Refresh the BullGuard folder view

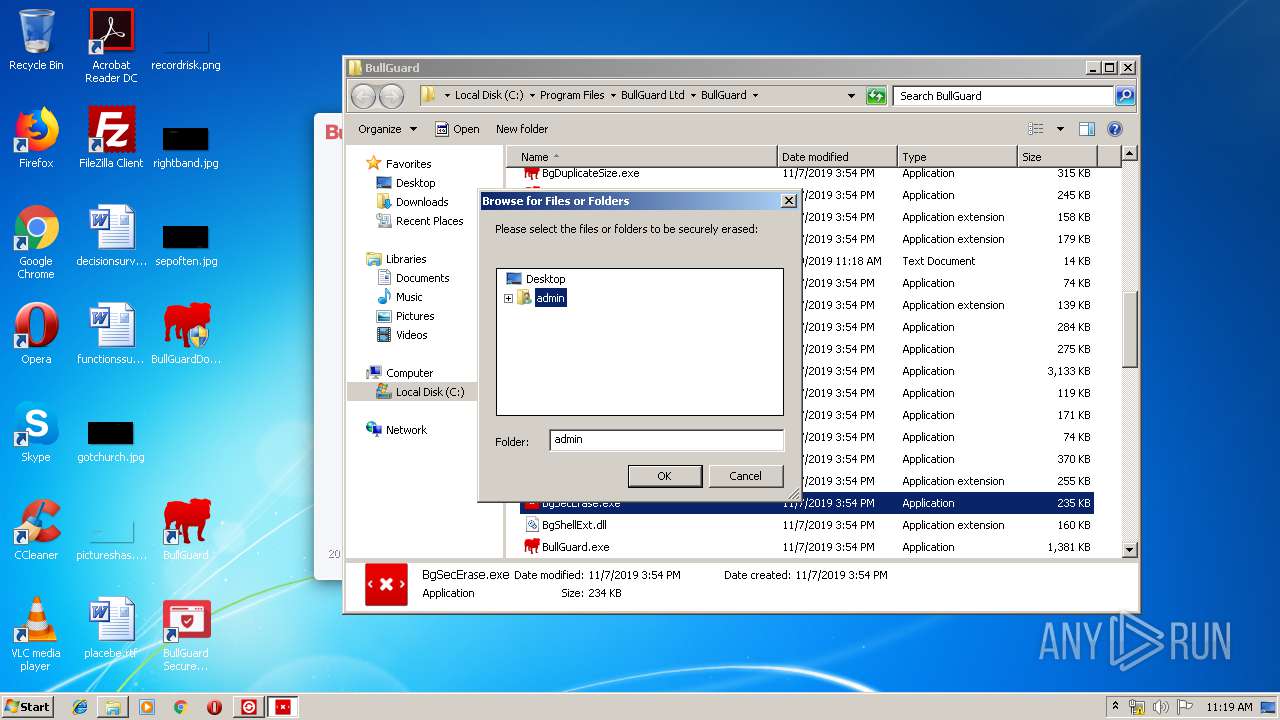click(x=876, y=96)
